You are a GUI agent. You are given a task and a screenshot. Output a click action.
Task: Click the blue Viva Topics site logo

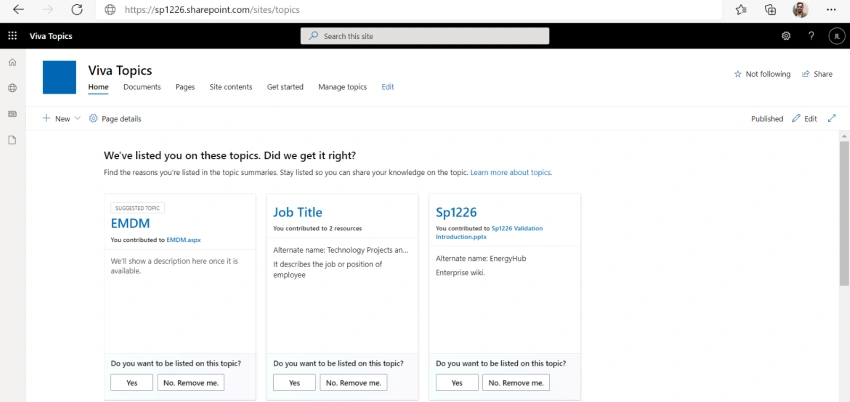tap(59, 77)
